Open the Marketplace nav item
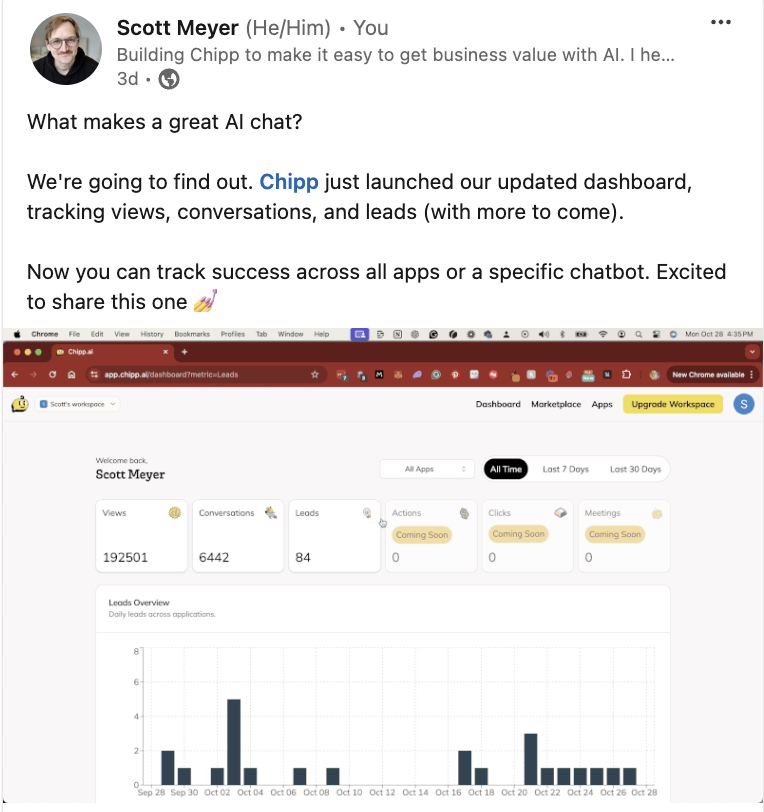This screenshot has width=764, height=812. pyautogui.click(x=556, y=404)
